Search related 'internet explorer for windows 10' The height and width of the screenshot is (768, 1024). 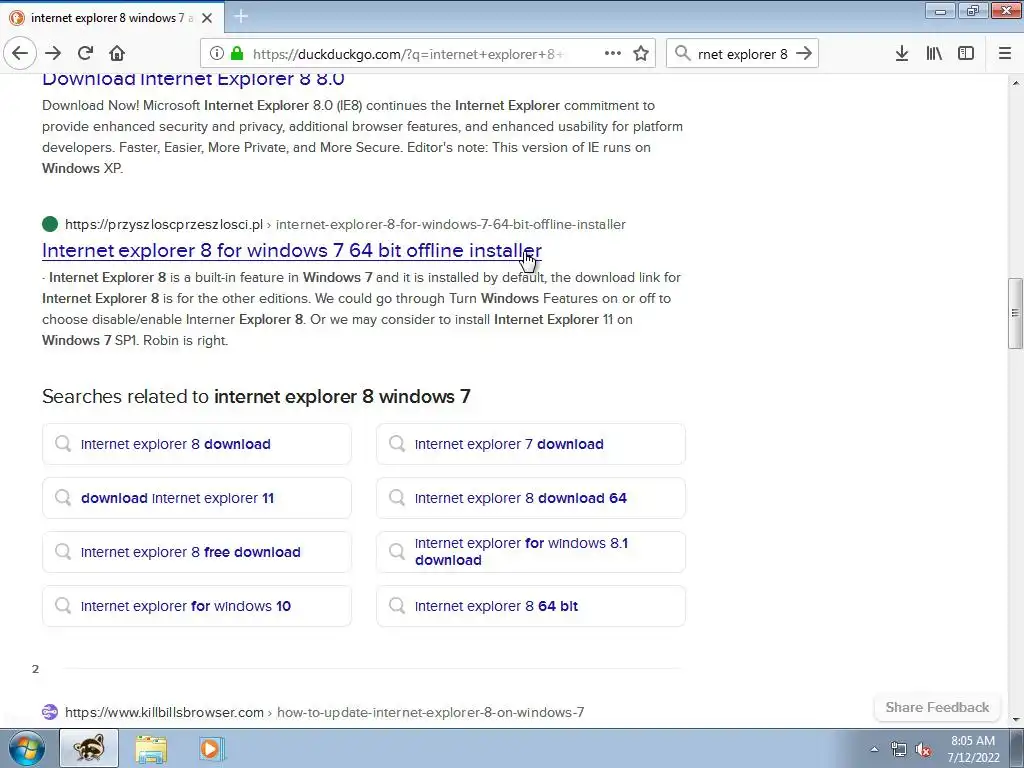click(x=197, y=607)
